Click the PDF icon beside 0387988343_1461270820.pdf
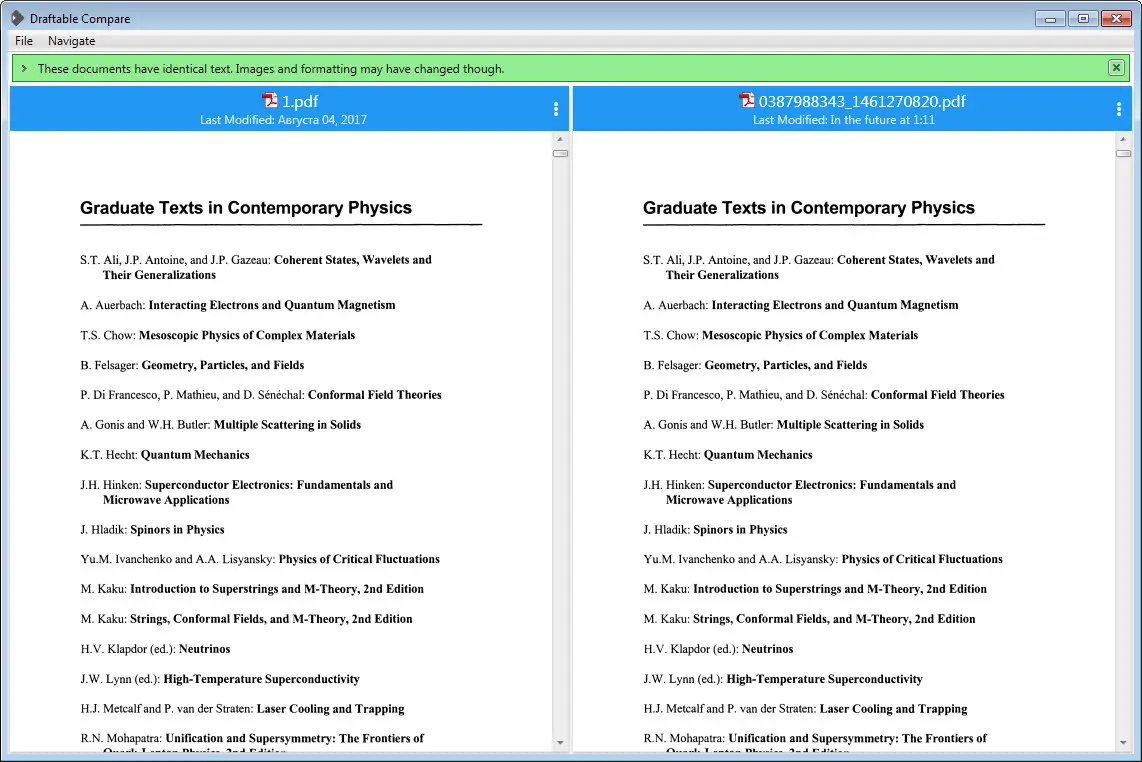This screenshot has height=762, width=1142. 747,101
